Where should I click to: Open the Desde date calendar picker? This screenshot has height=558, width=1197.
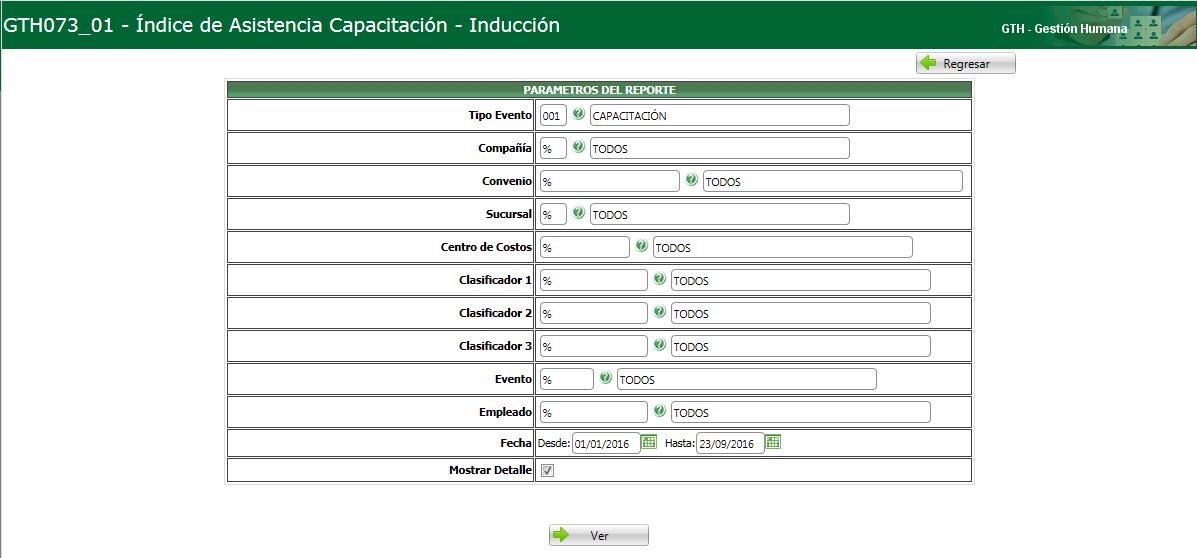pyautogui.click(x=648, y=442)
